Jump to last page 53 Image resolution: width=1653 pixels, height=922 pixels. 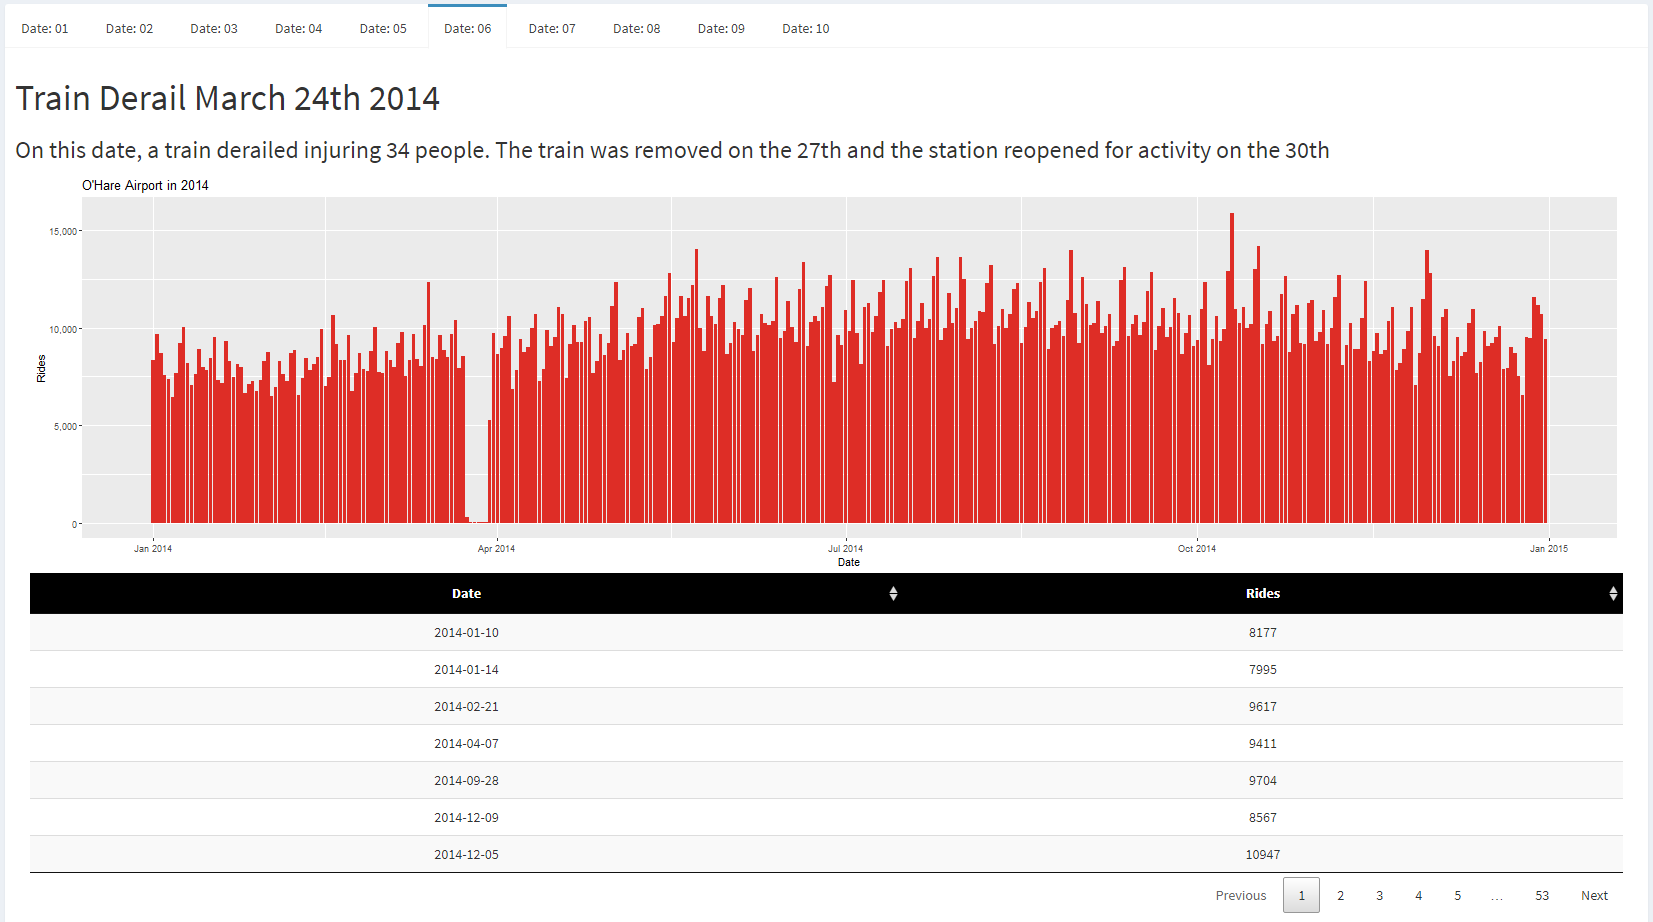point(1542,895)
